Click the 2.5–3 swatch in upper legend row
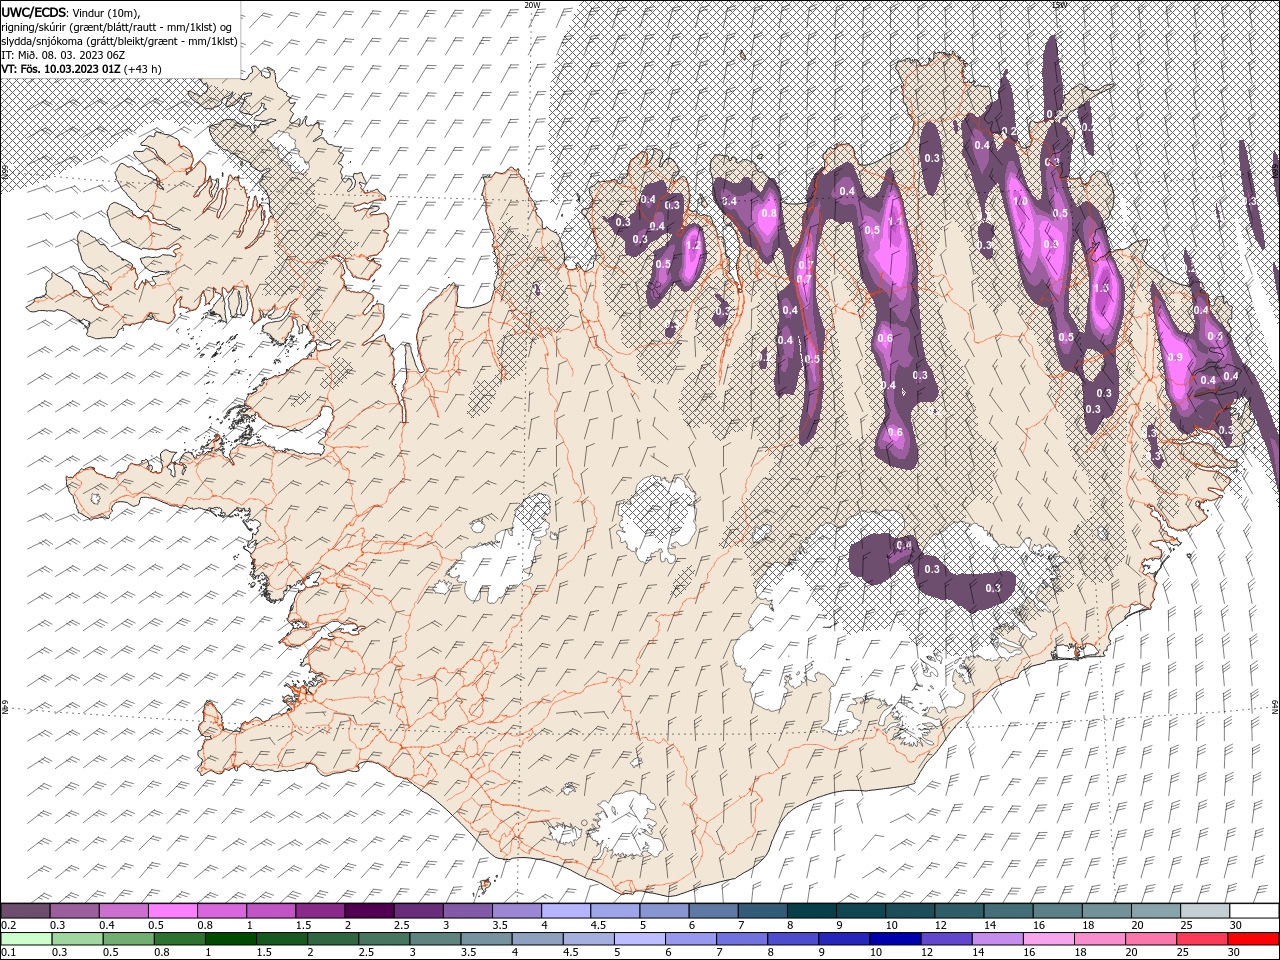The height and width of the screenshot is (960, 1280). click(417, 911)
